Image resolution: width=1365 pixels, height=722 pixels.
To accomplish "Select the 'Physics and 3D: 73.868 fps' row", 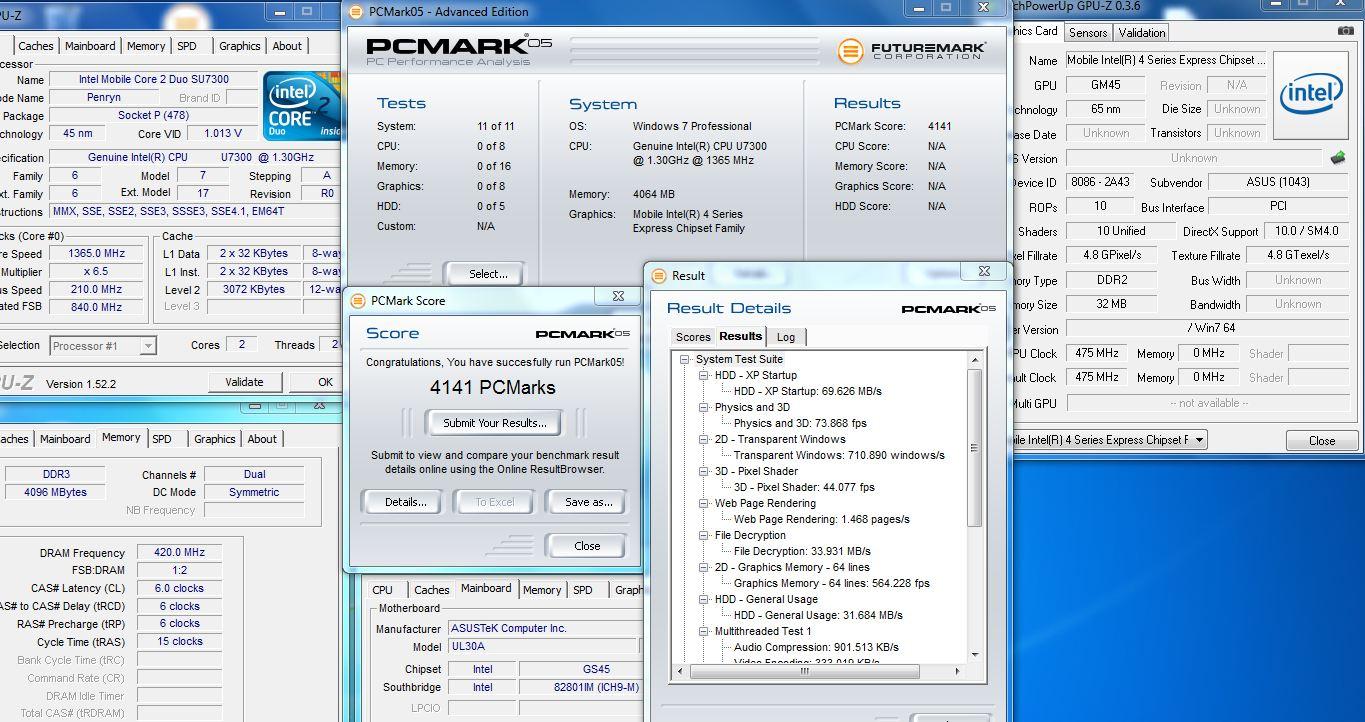I will click(x=800, y=423).
